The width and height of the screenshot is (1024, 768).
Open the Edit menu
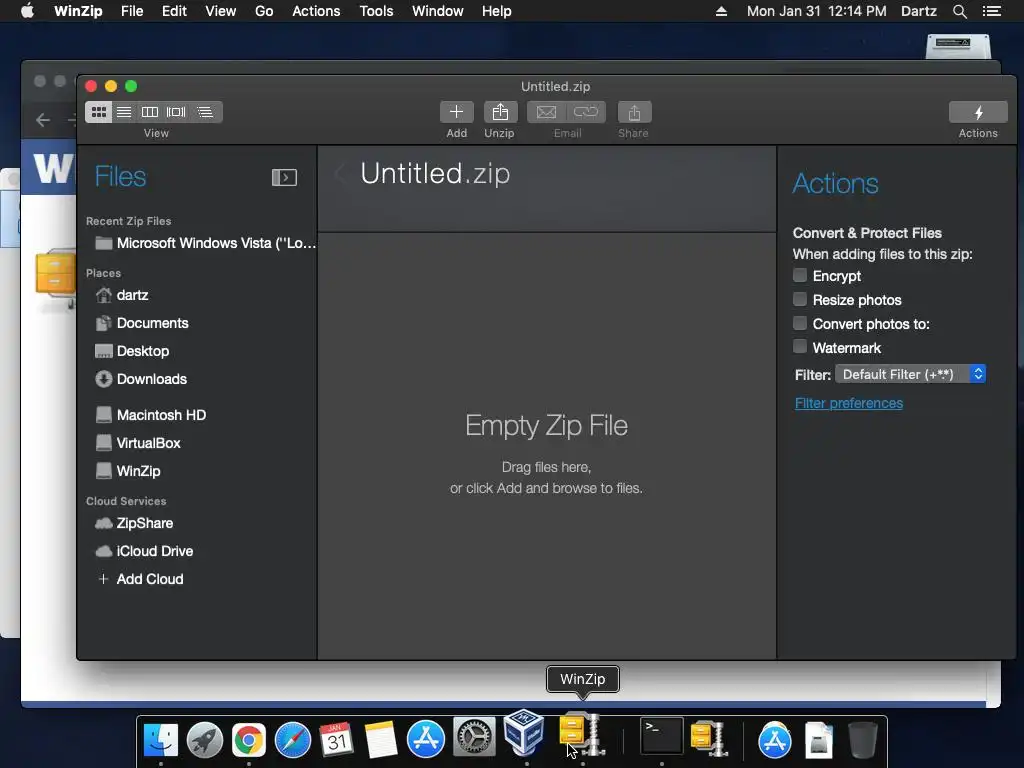174,11
